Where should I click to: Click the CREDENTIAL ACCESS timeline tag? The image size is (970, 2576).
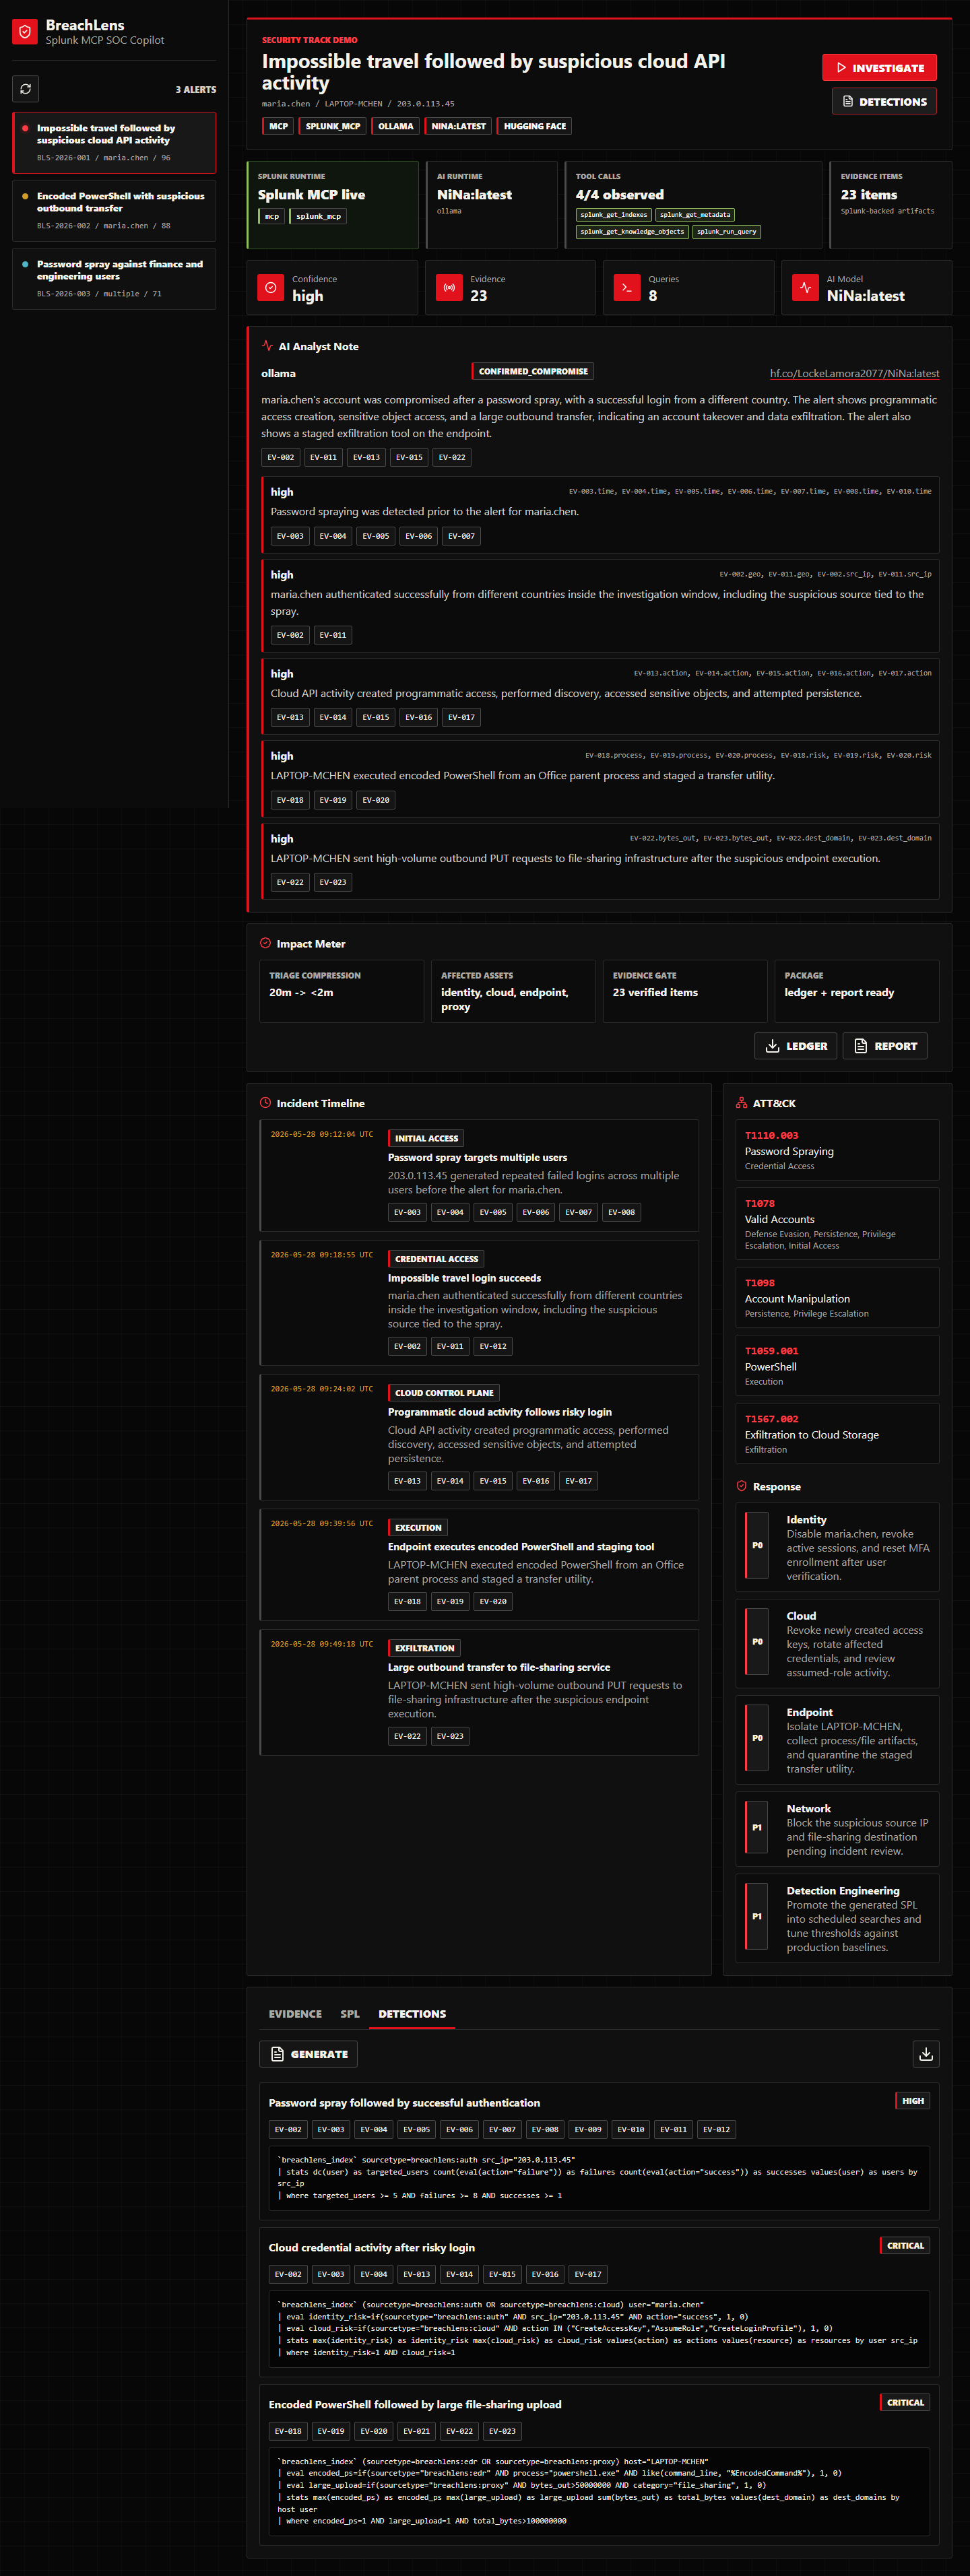436,1259
